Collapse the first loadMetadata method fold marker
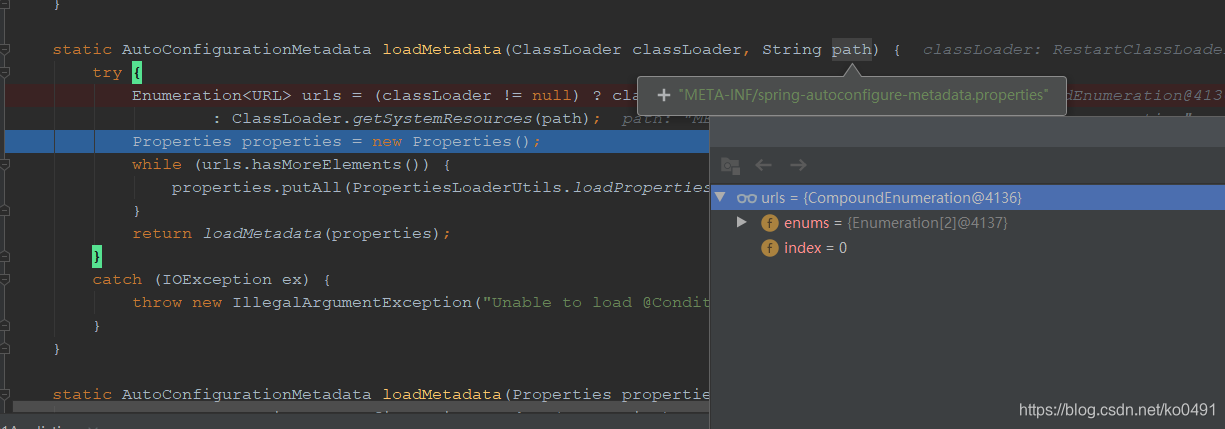Viewport: 1225px width, 429px height. [x=6, y=49]
